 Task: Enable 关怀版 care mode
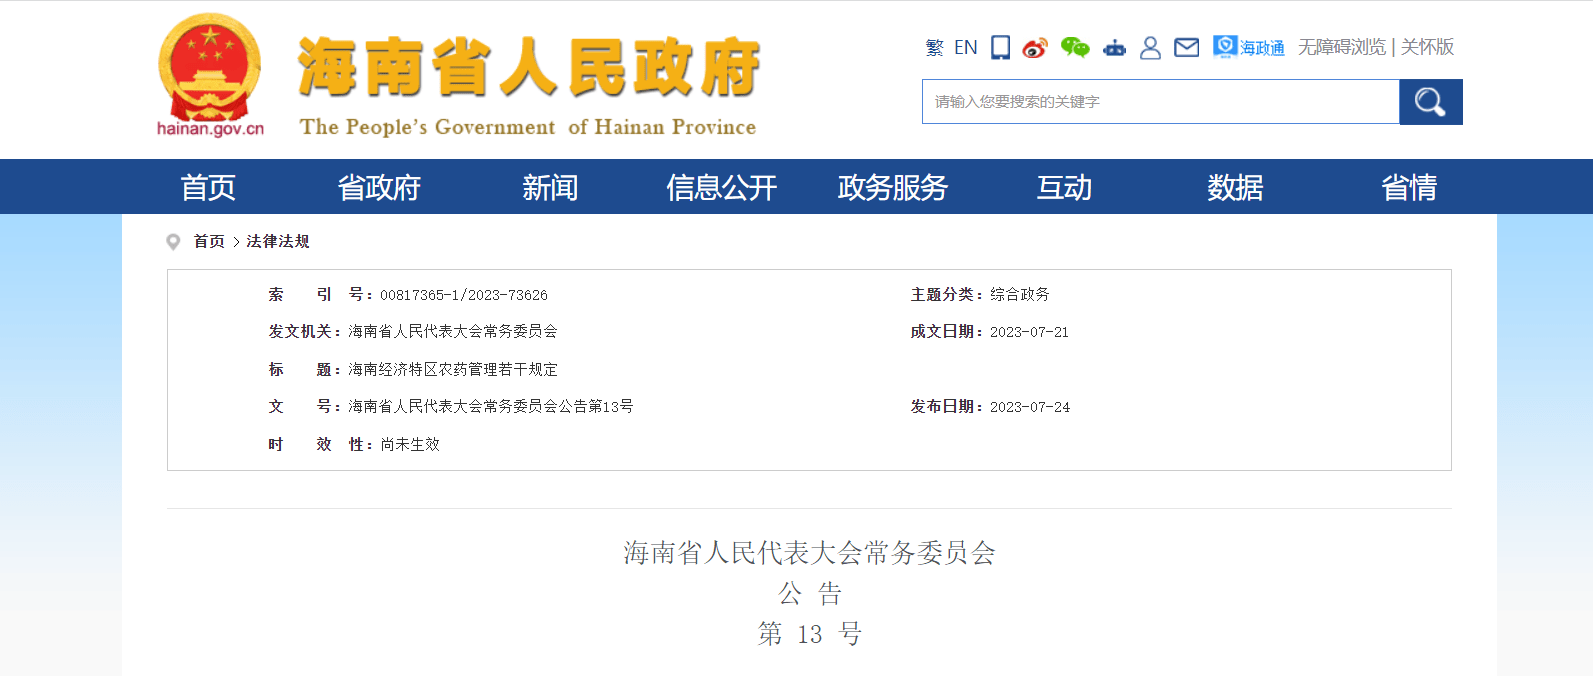pyautogui.click(x=1427, y=47)
